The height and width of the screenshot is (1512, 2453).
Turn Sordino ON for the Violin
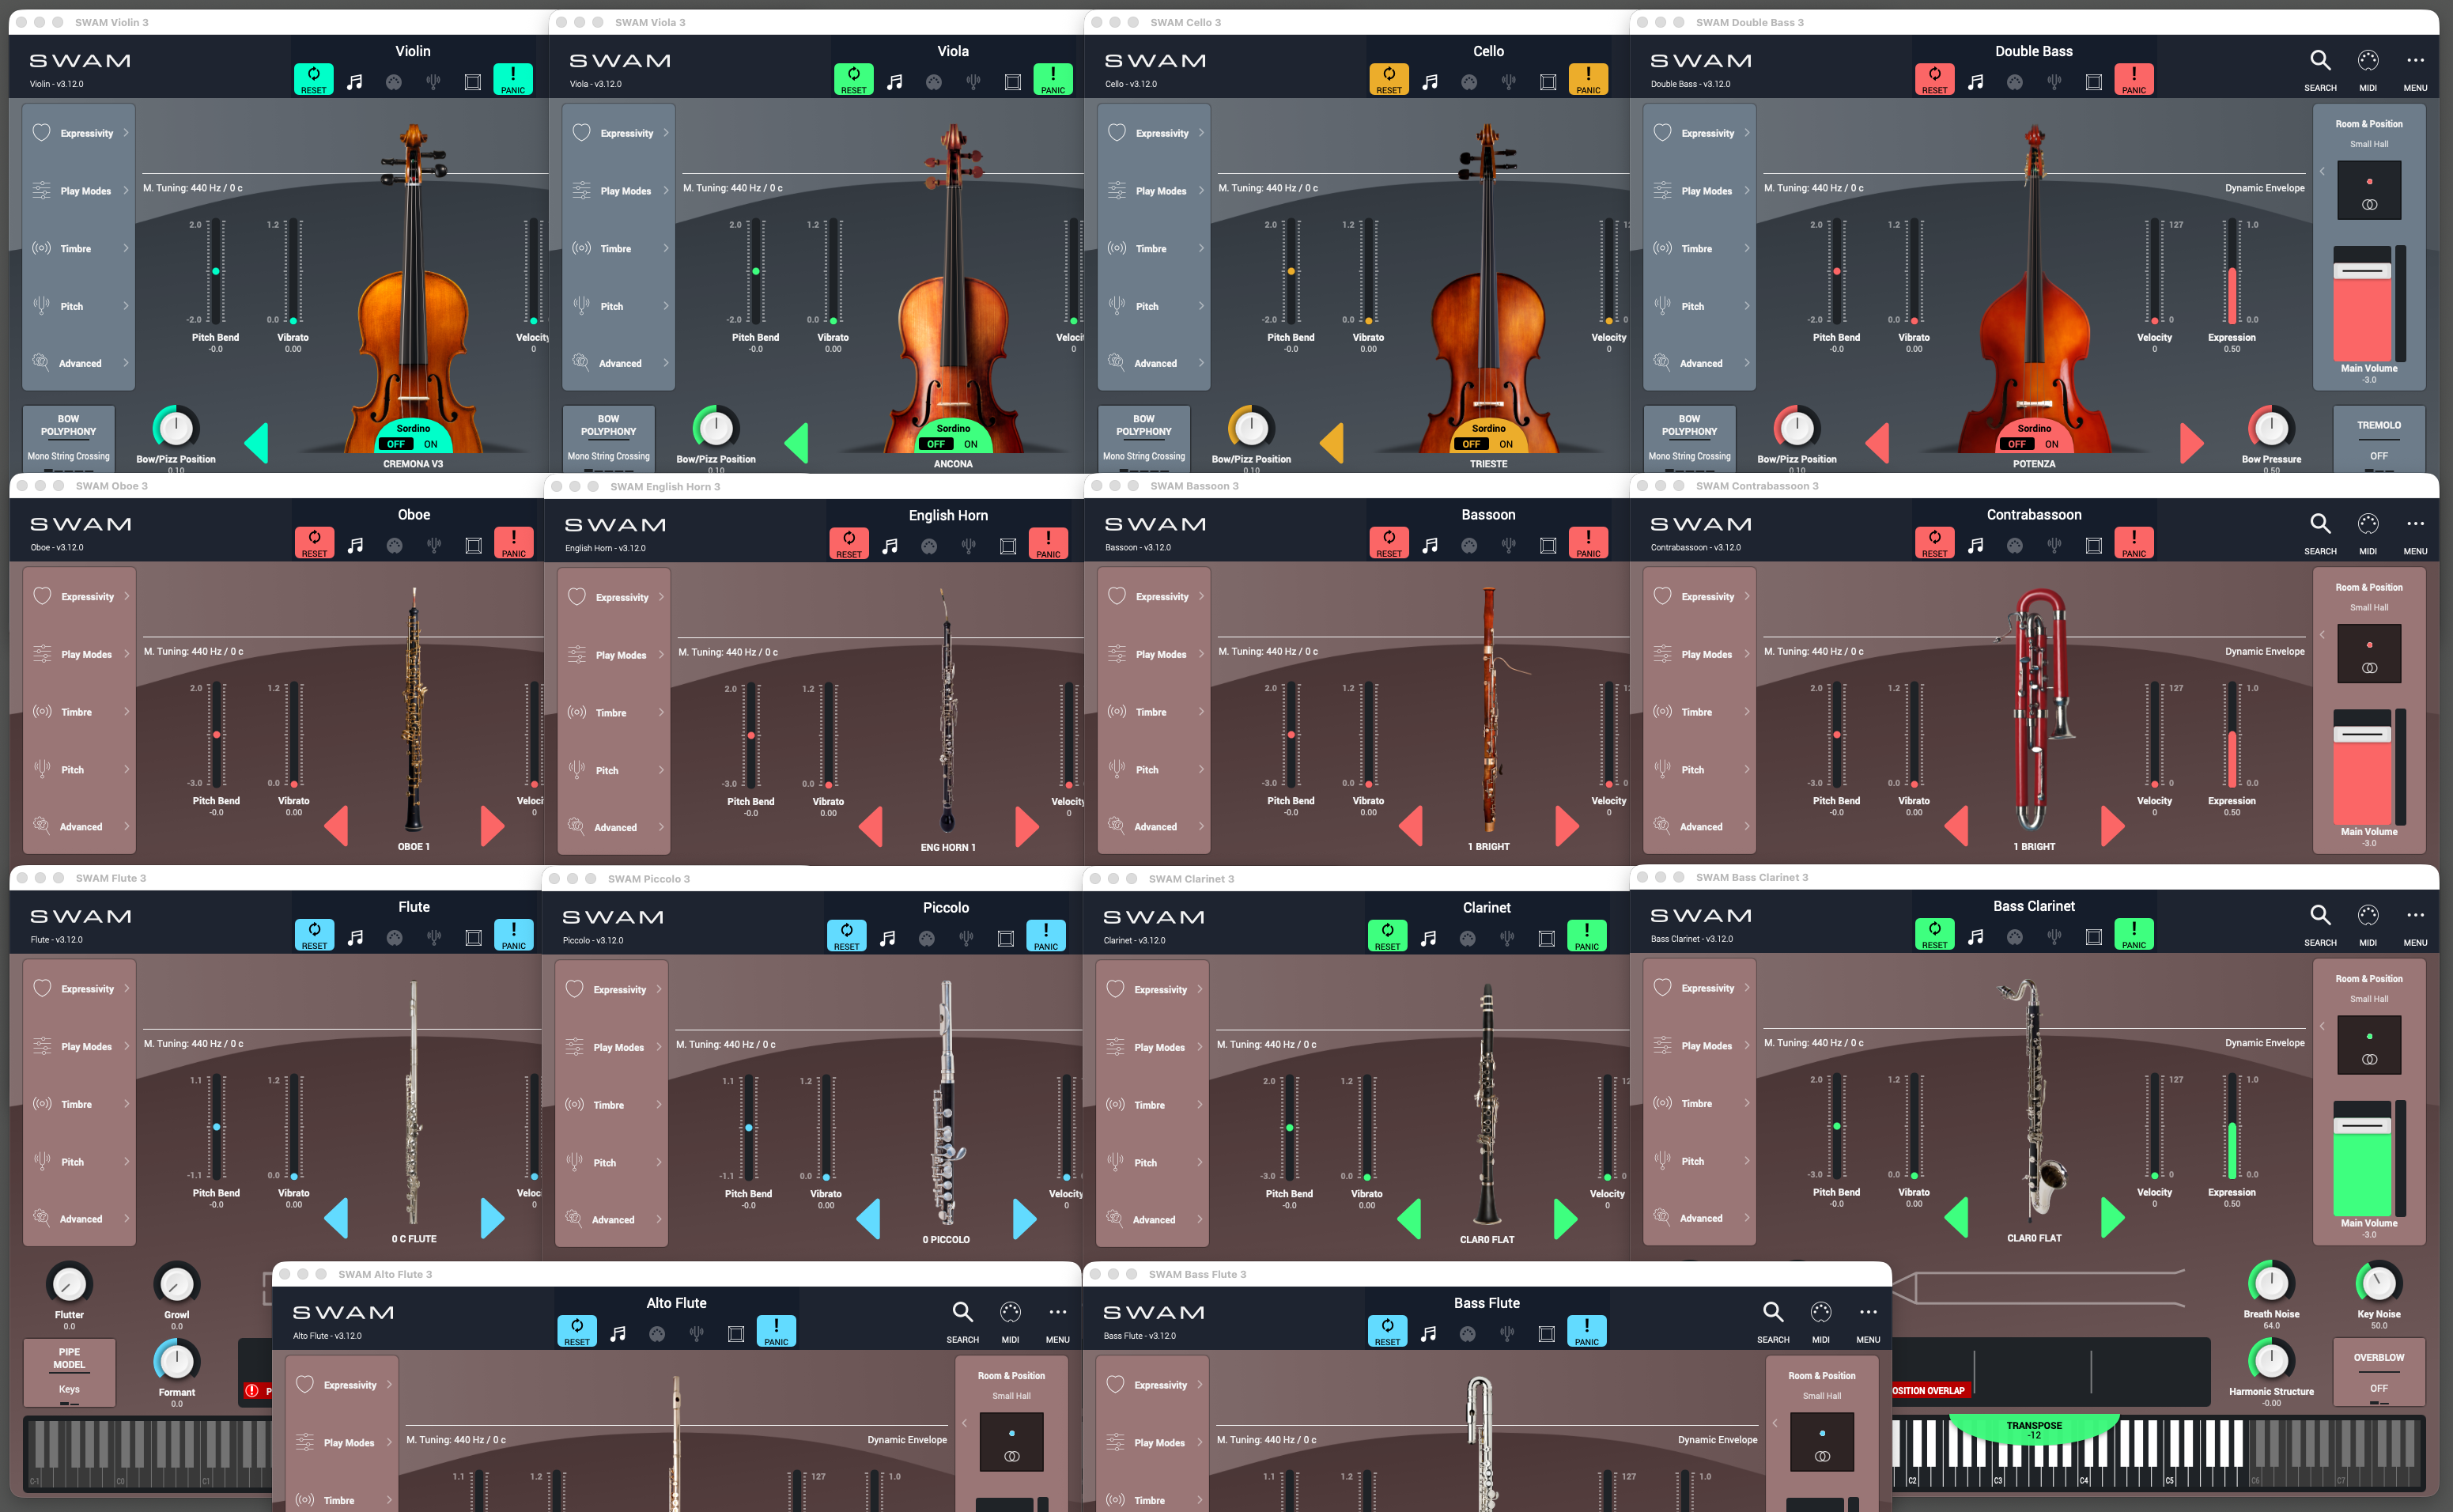[x=431, y=444]
